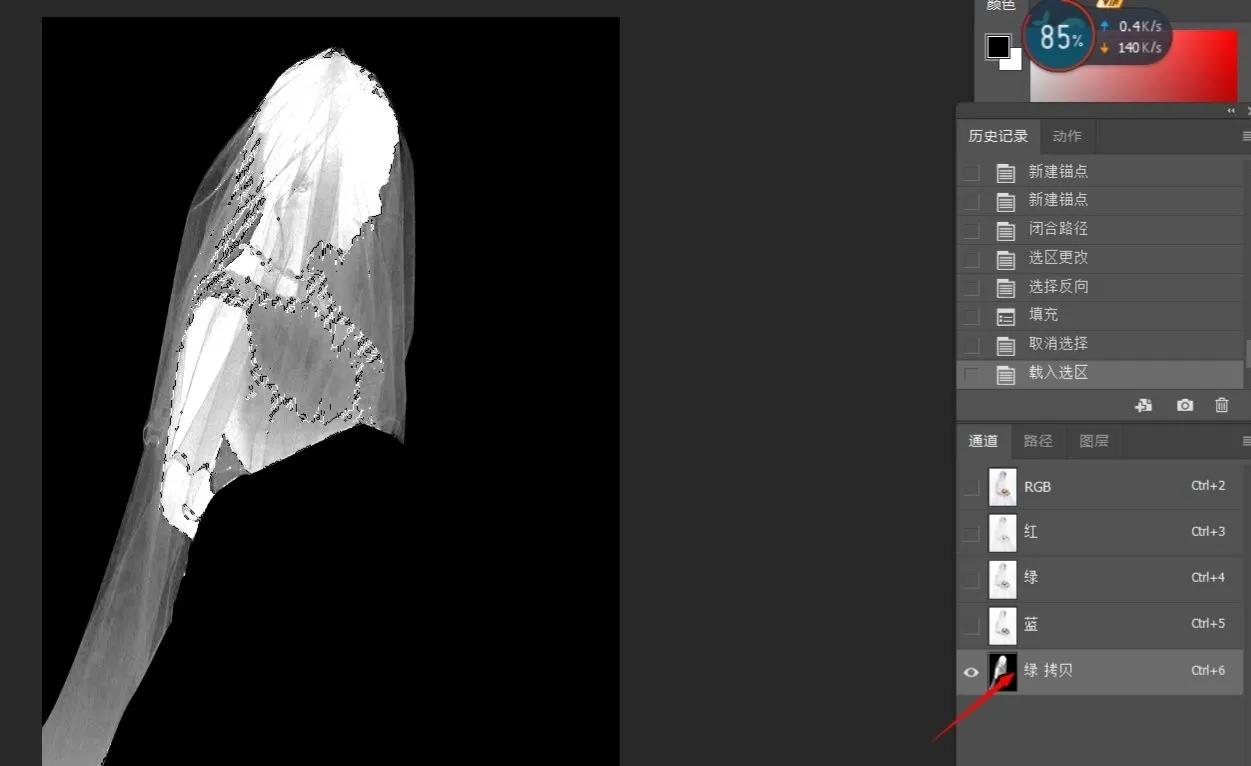The height and width of the screenshot is (766, 1251).
Task: Click the camera icon to create snapshot
Action: point(1185,405)
